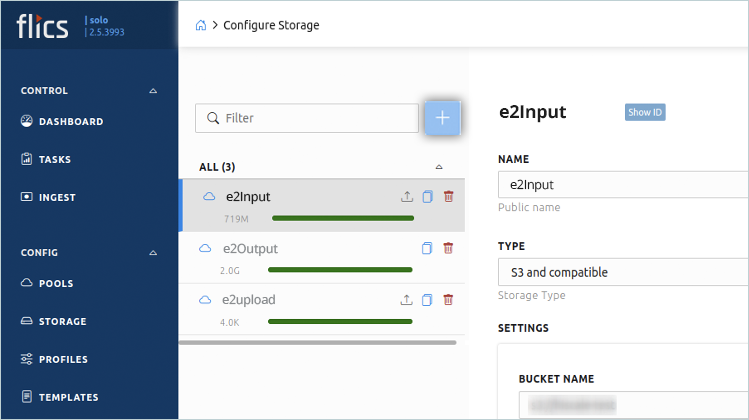
Task: Navigate to Pools in the sidebar
Action: pos(55,284)
